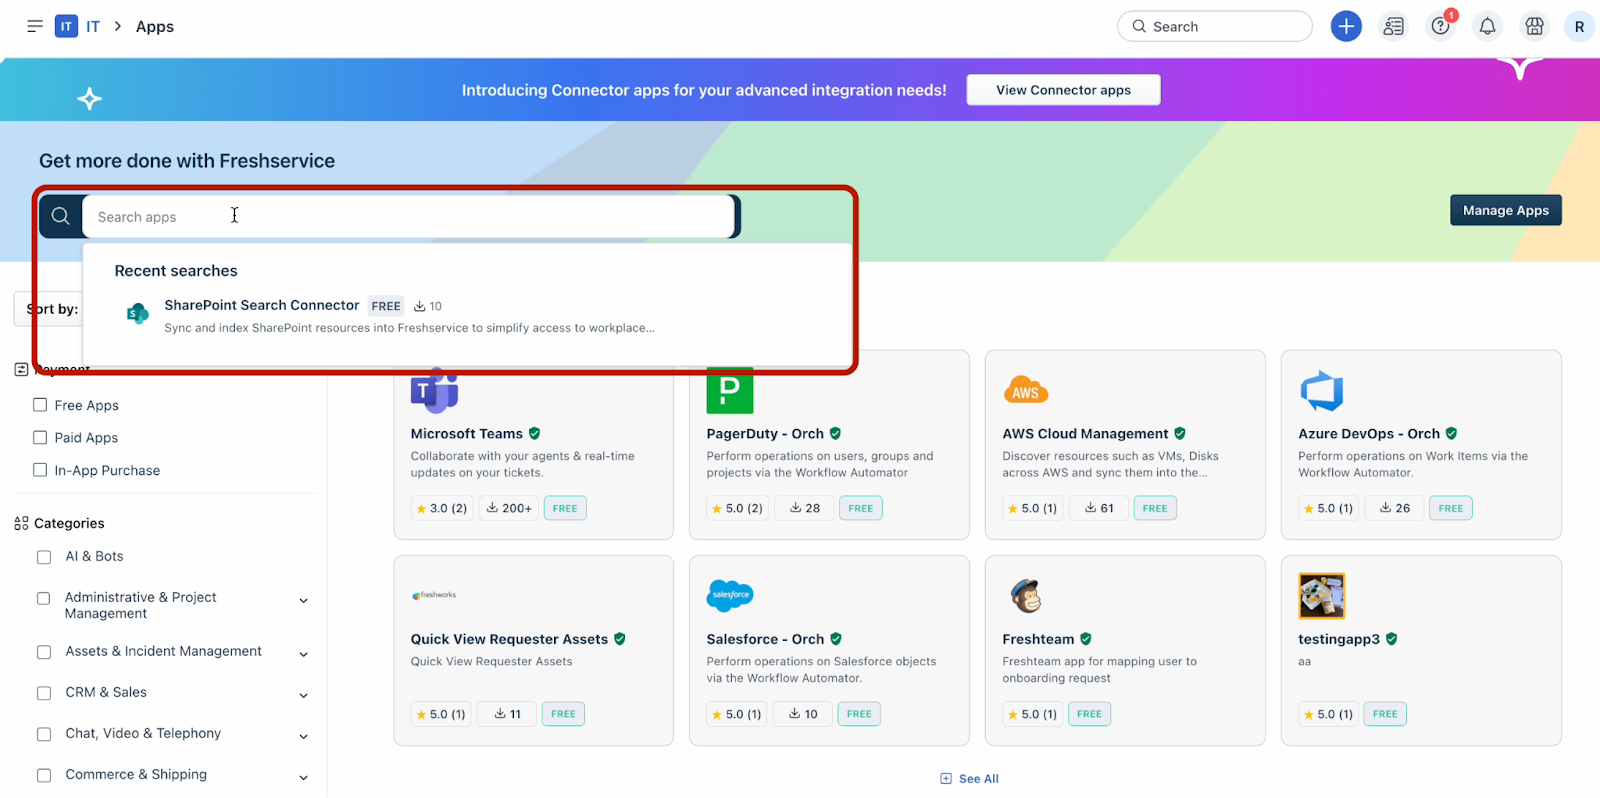Click the IT workspace badge icon
The height and width of the screenshot is (798, 1600).
(66, 26)
